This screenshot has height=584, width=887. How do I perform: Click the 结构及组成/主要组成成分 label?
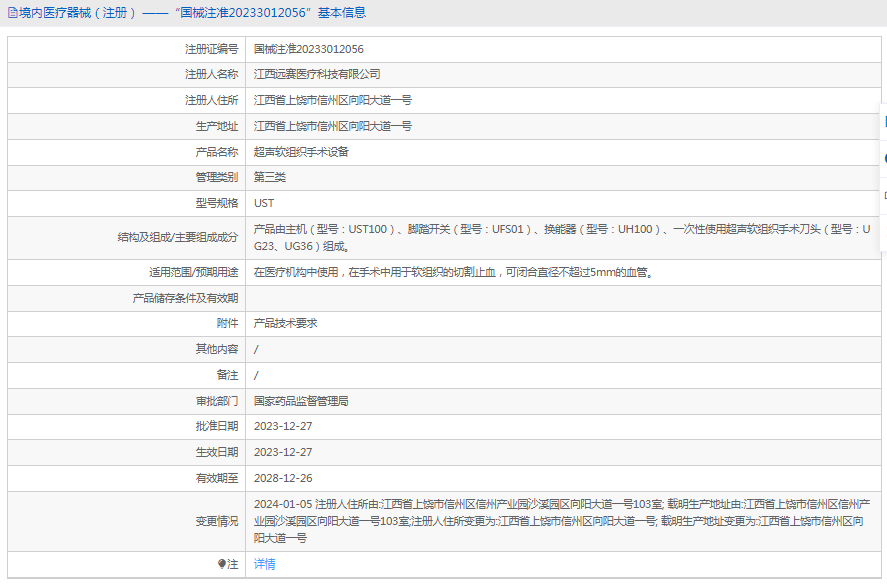pos(178,238)
